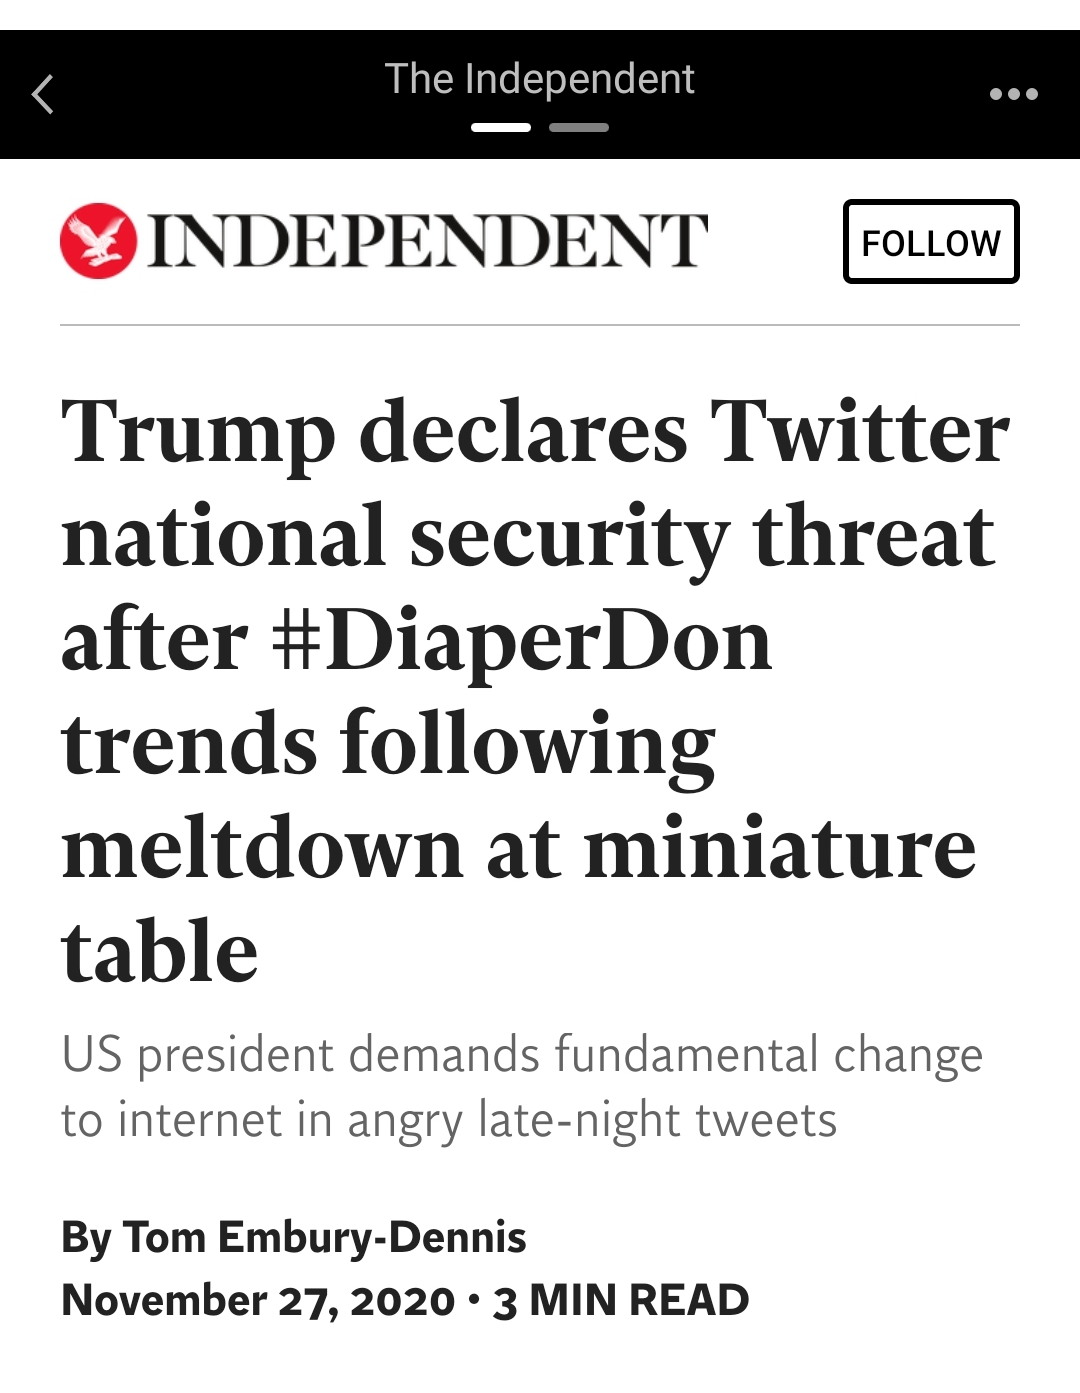
Task: Tap "miniature" in the headline
Action: [780, 849]
